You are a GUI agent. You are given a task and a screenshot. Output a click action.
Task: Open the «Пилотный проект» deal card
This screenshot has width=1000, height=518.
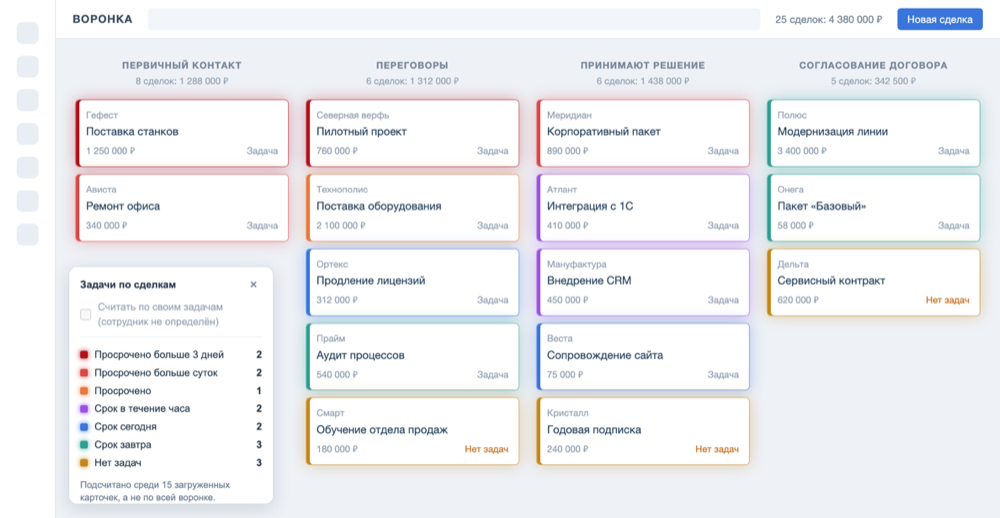413,133
